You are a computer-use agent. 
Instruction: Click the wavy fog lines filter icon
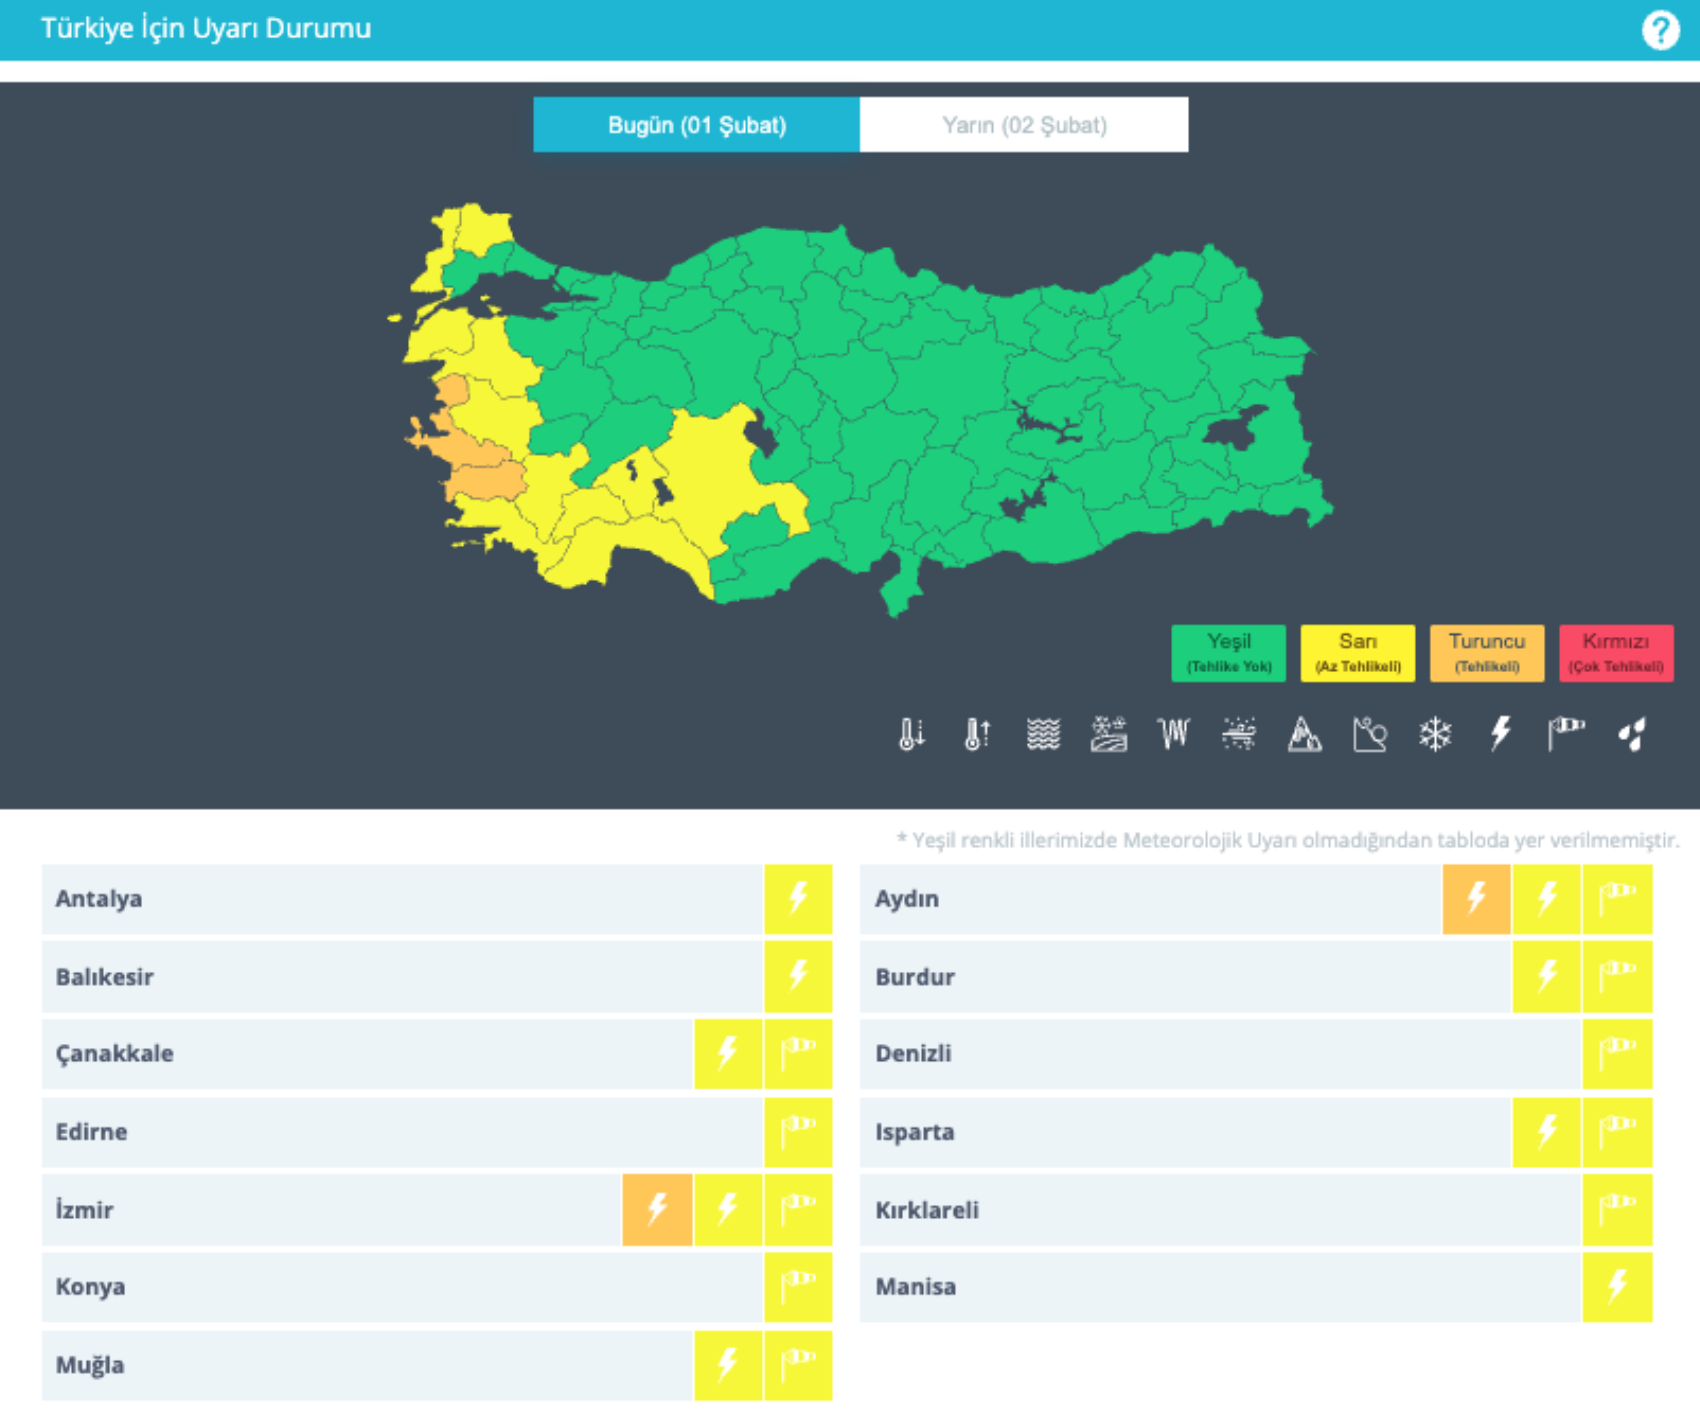coord(1043,734)
